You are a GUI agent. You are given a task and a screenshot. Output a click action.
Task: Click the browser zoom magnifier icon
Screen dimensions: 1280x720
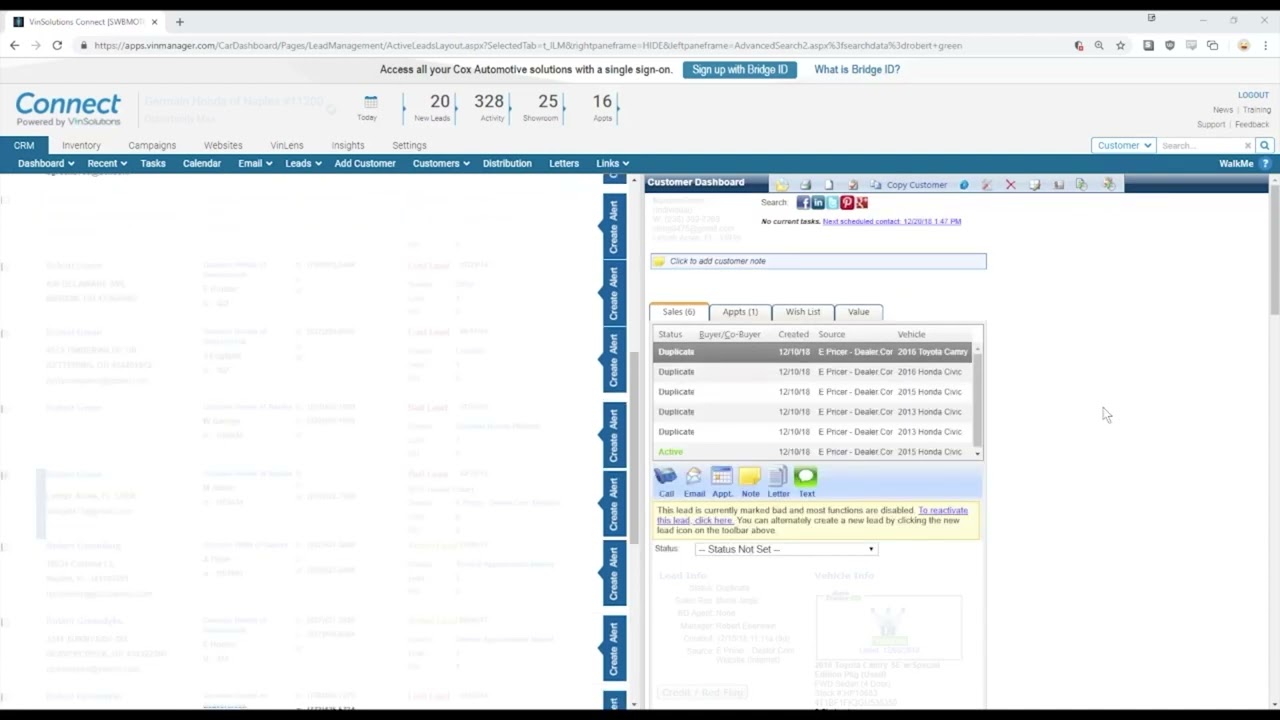[1099, 45]
